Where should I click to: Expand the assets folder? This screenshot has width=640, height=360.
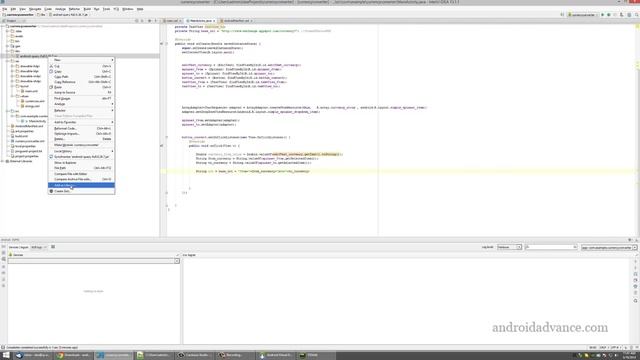click(8, 36)
